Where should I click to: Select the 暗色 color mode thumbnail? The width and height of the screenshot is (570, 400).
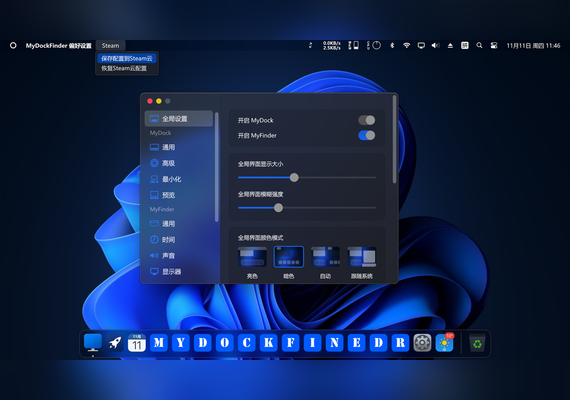tap(289, 257)
